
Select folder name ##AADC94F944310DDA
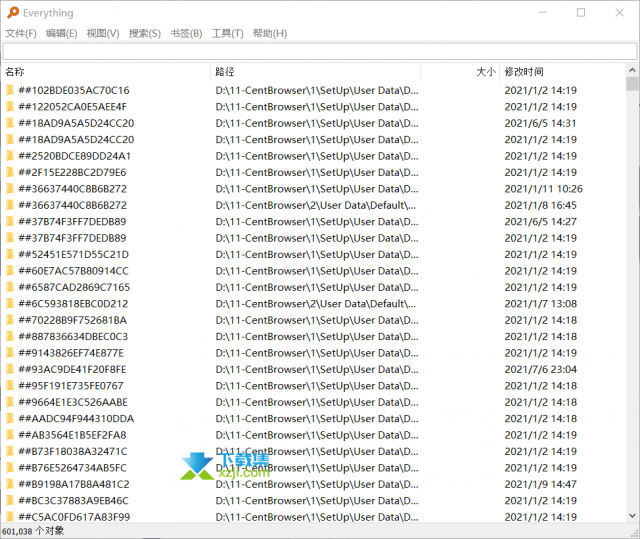tap(76, 419)
